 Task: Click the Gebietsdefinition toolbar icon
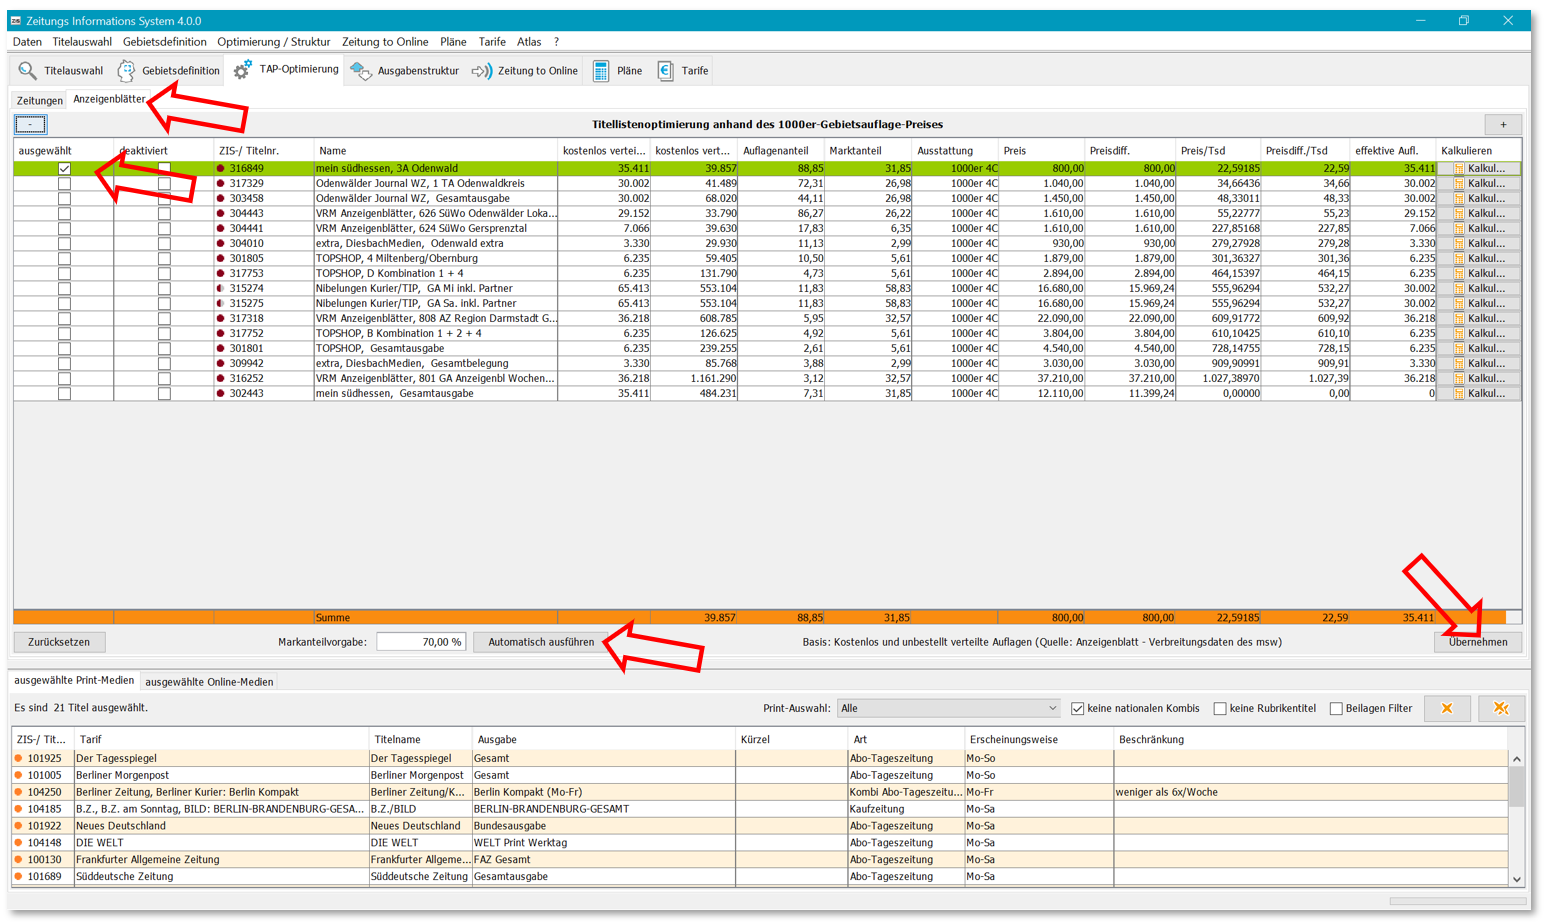coord(127,71)
